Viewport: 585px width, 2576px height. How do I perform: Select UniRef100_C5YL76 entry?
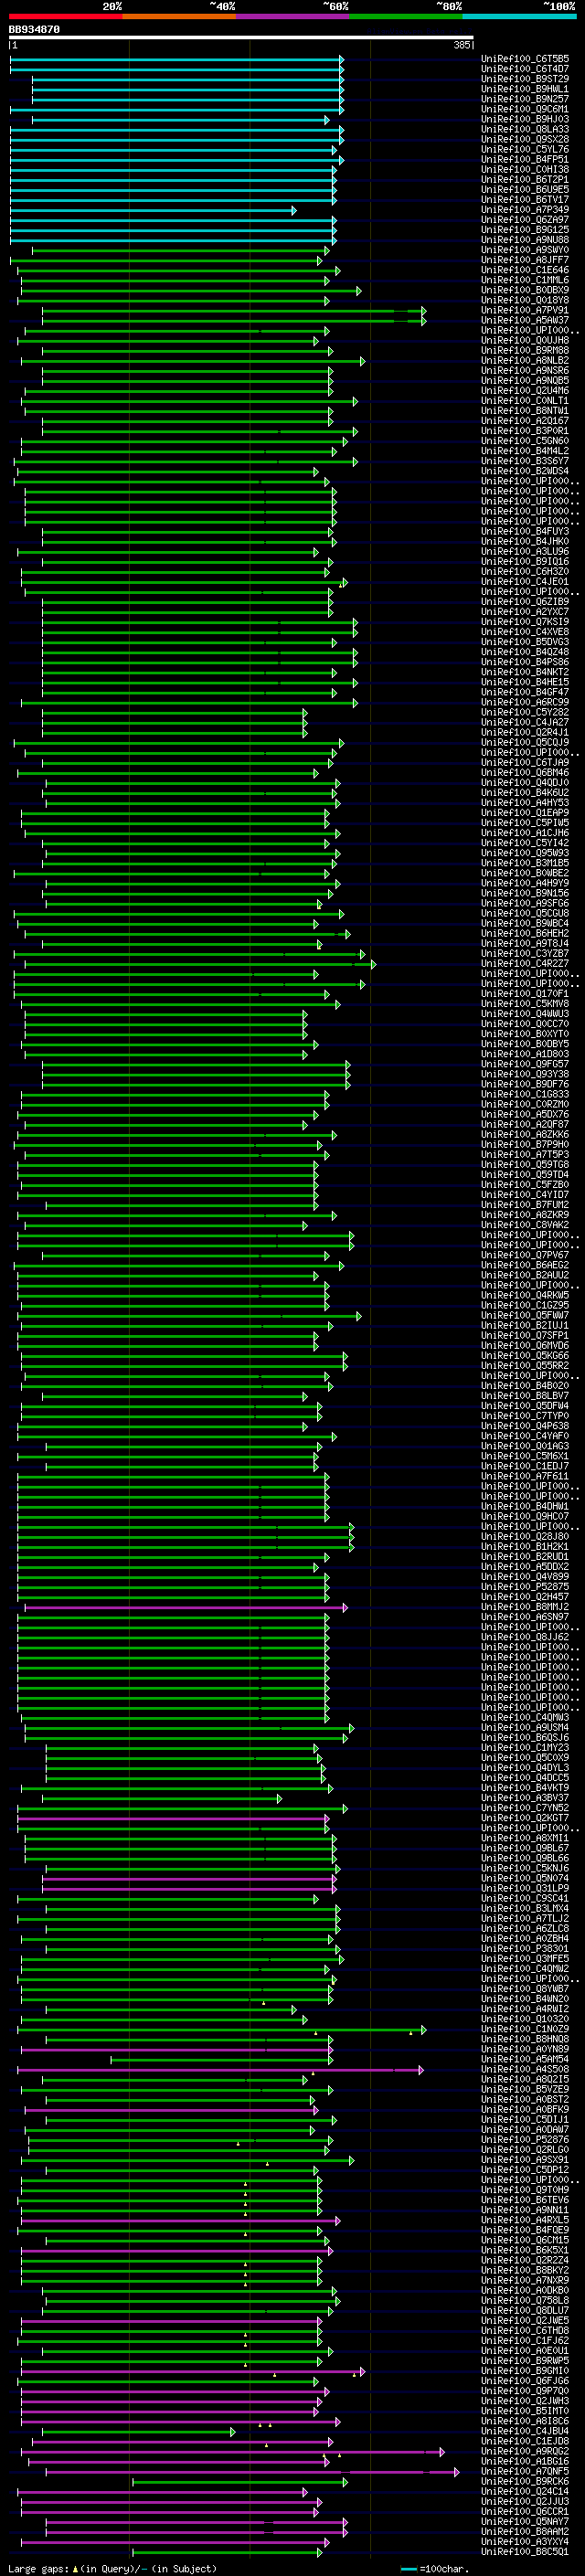(525, 150)
